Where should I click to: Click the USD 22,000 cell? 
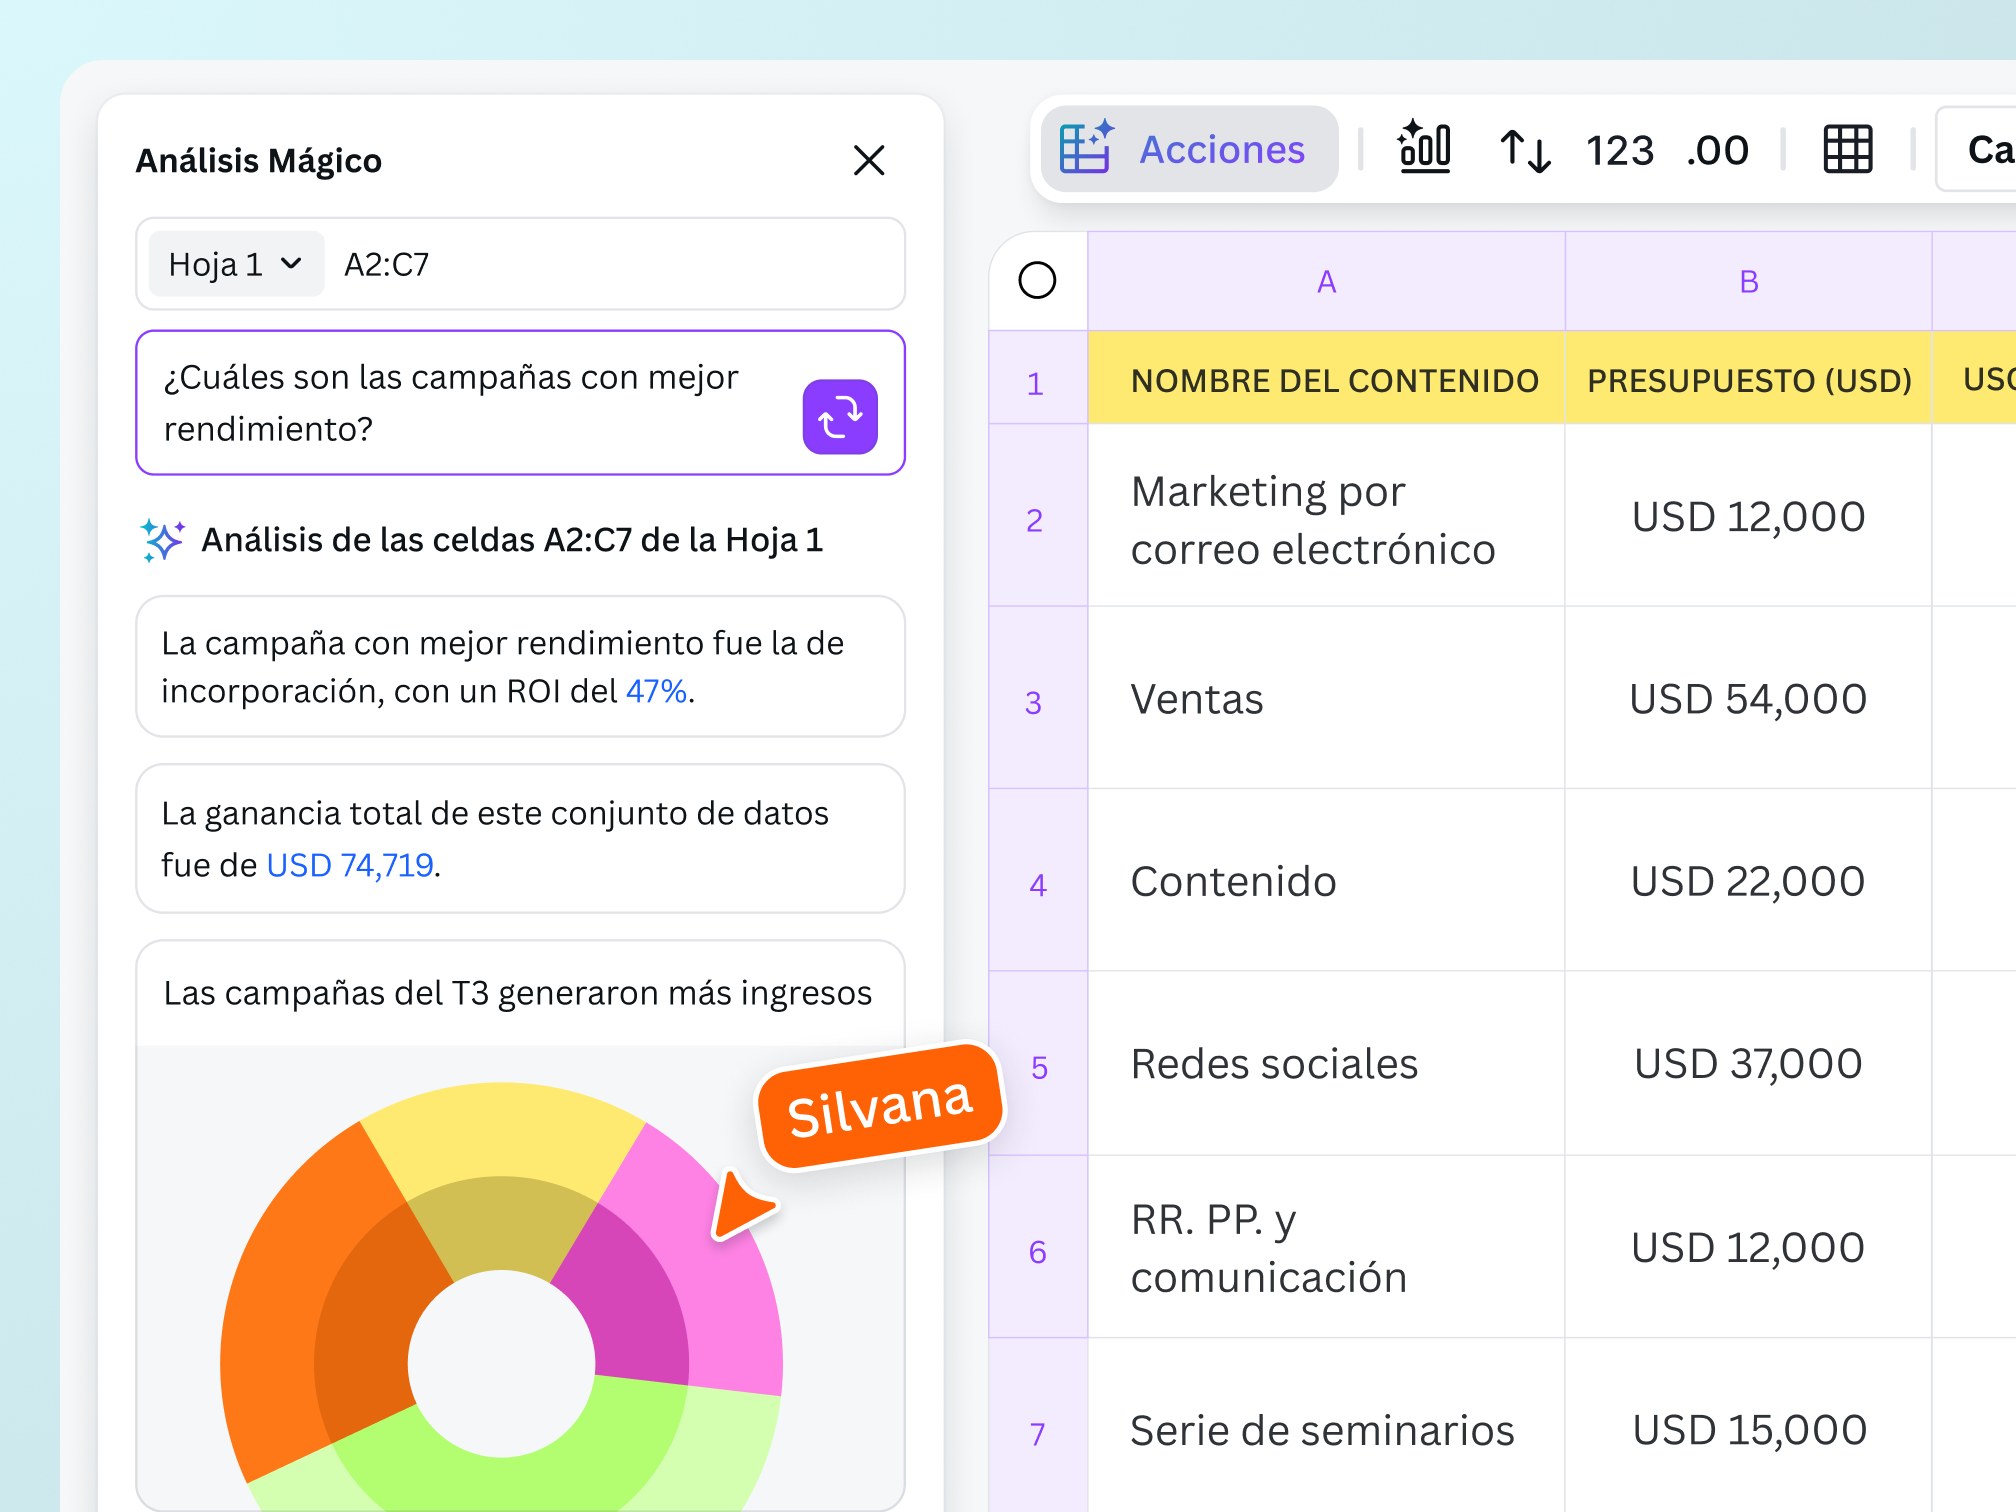[x=1748, y=881]
